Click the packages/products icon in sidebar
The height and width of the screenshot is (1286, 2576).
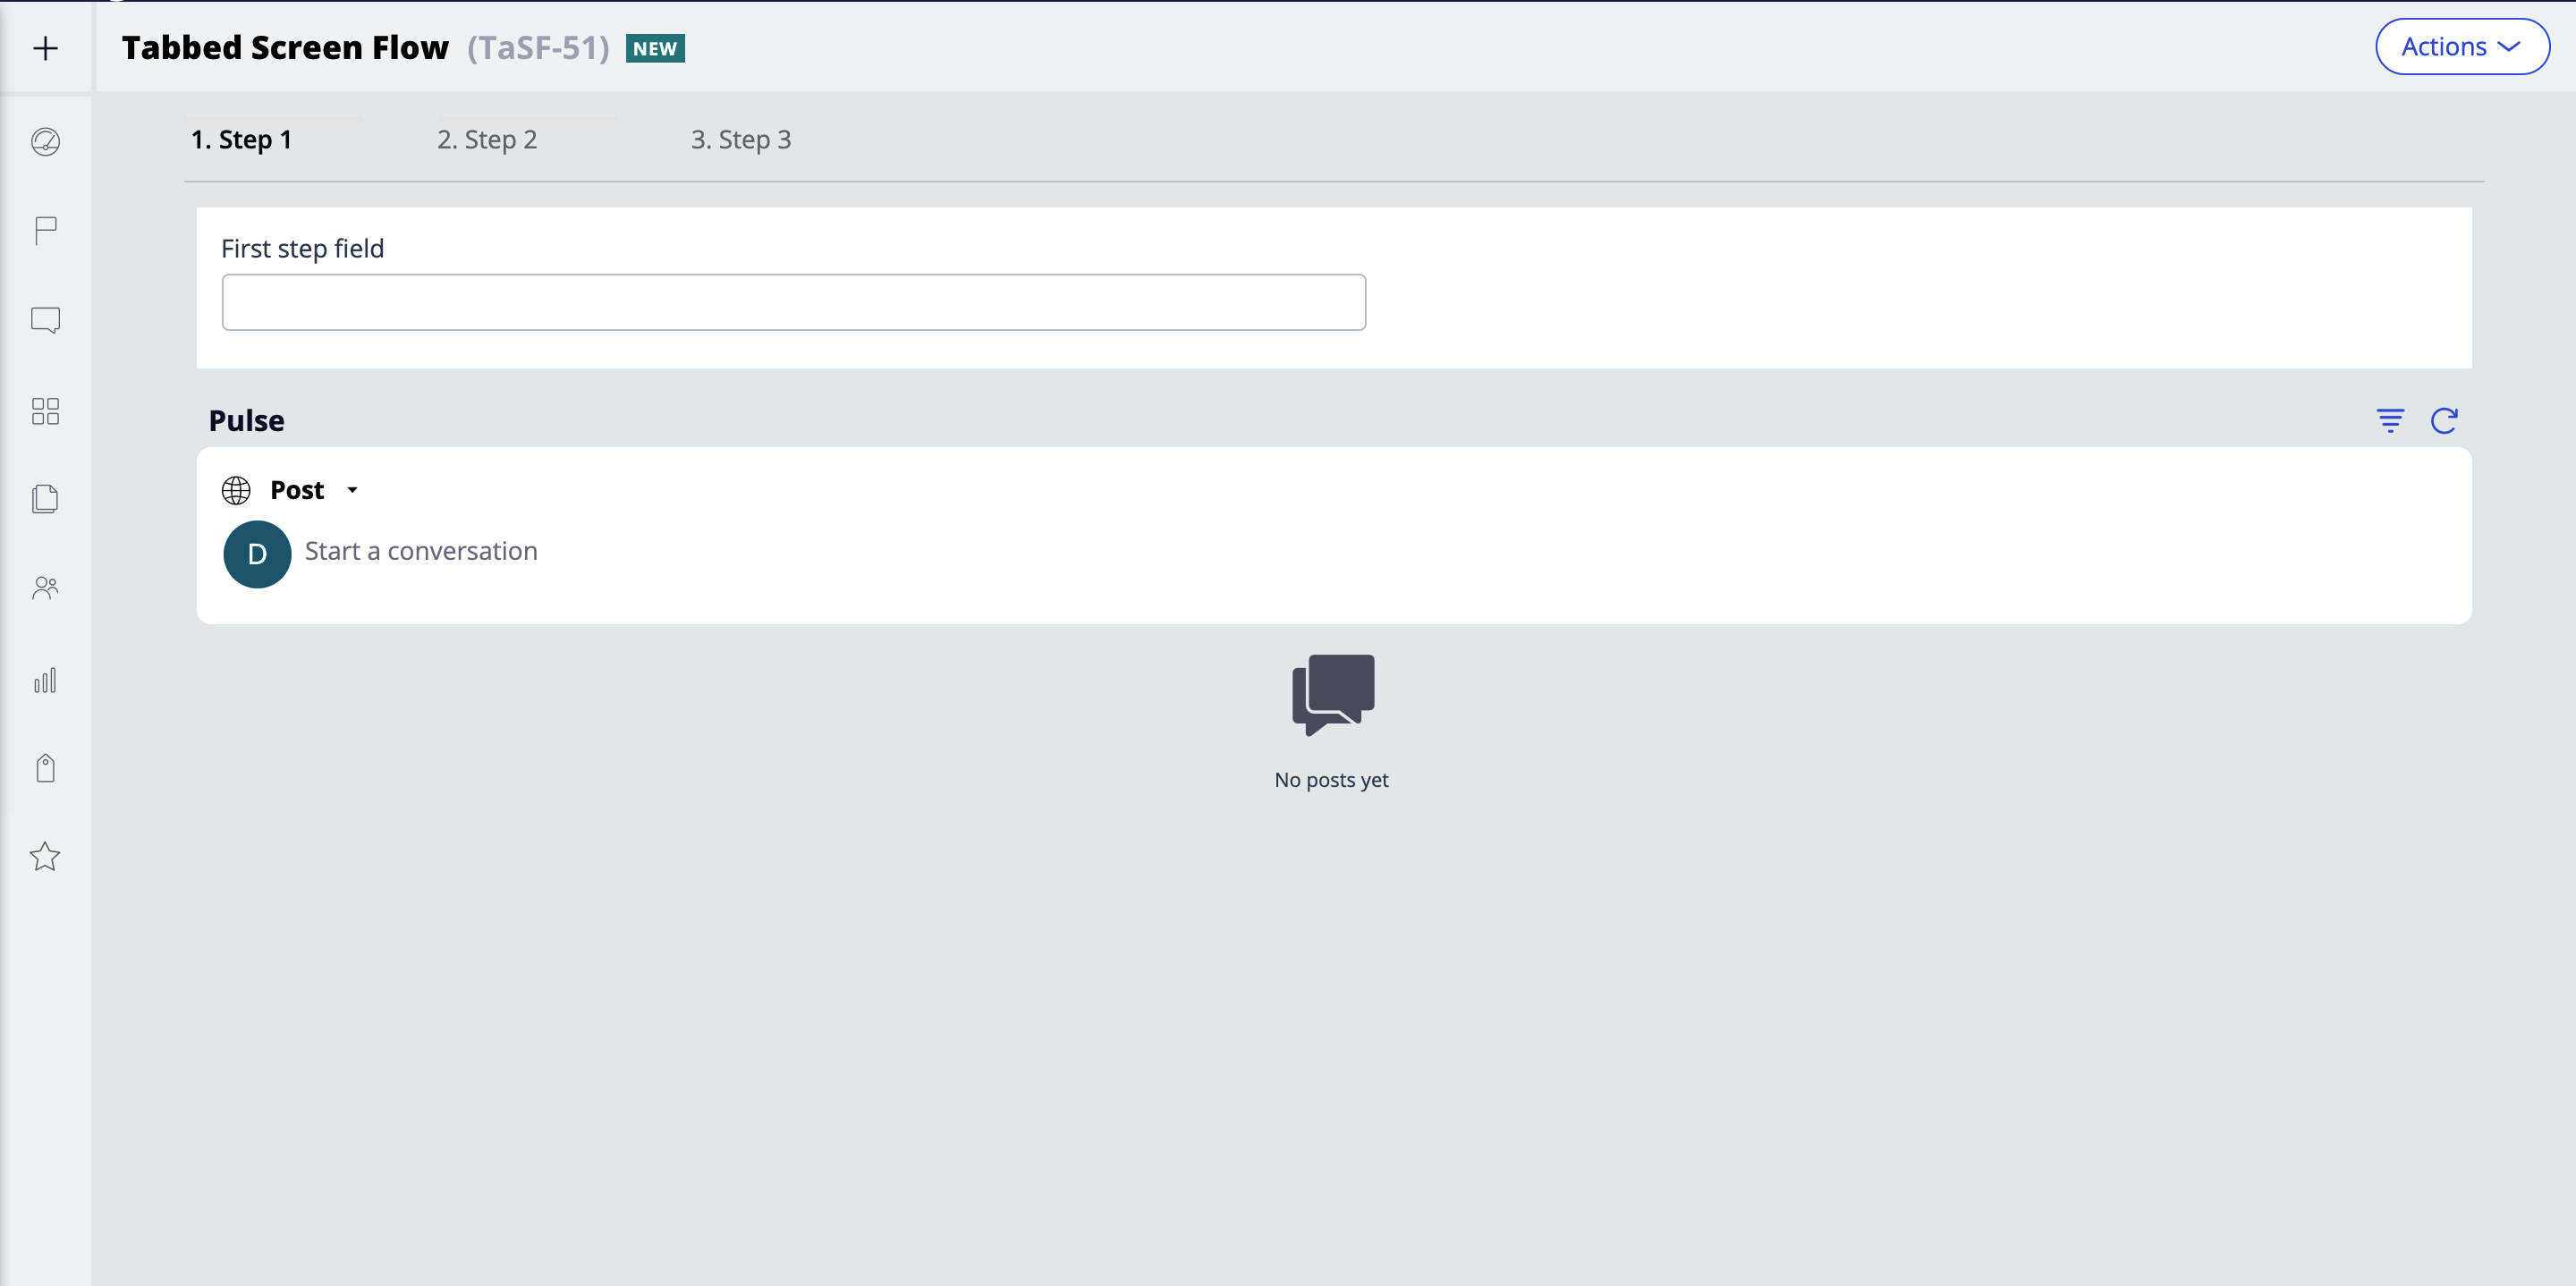tap(45, 767)
